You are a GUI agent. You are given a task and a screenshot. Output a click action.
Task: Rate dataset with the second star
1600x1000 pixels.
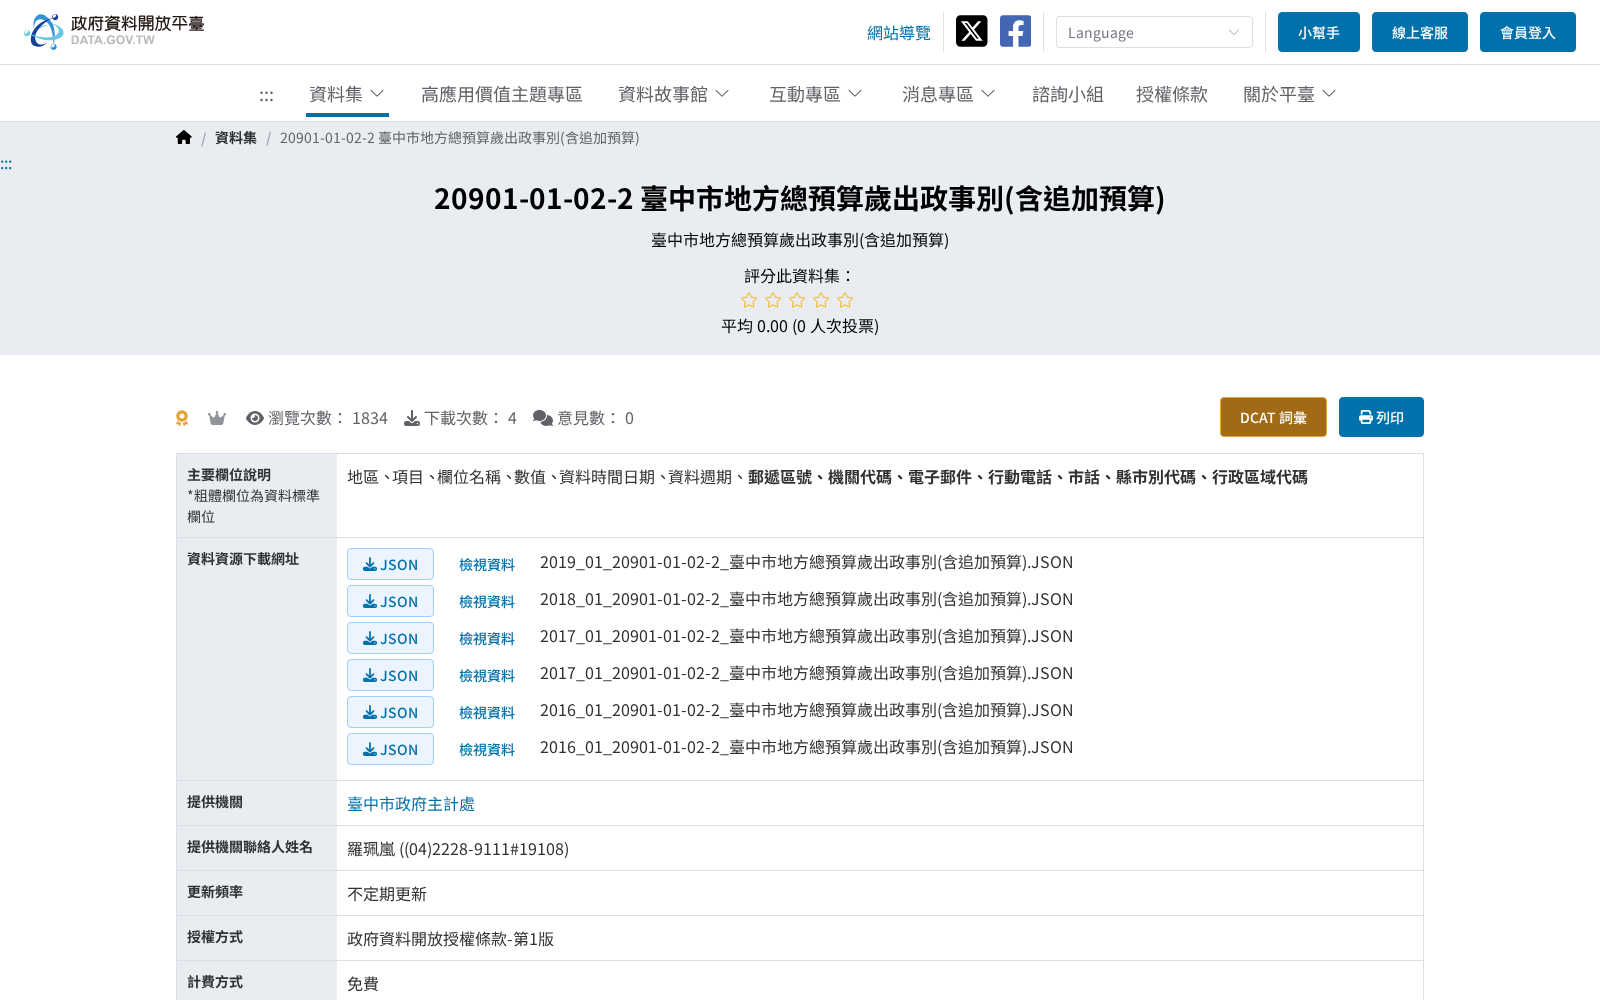pyautogui.click(x=773, y=300)
